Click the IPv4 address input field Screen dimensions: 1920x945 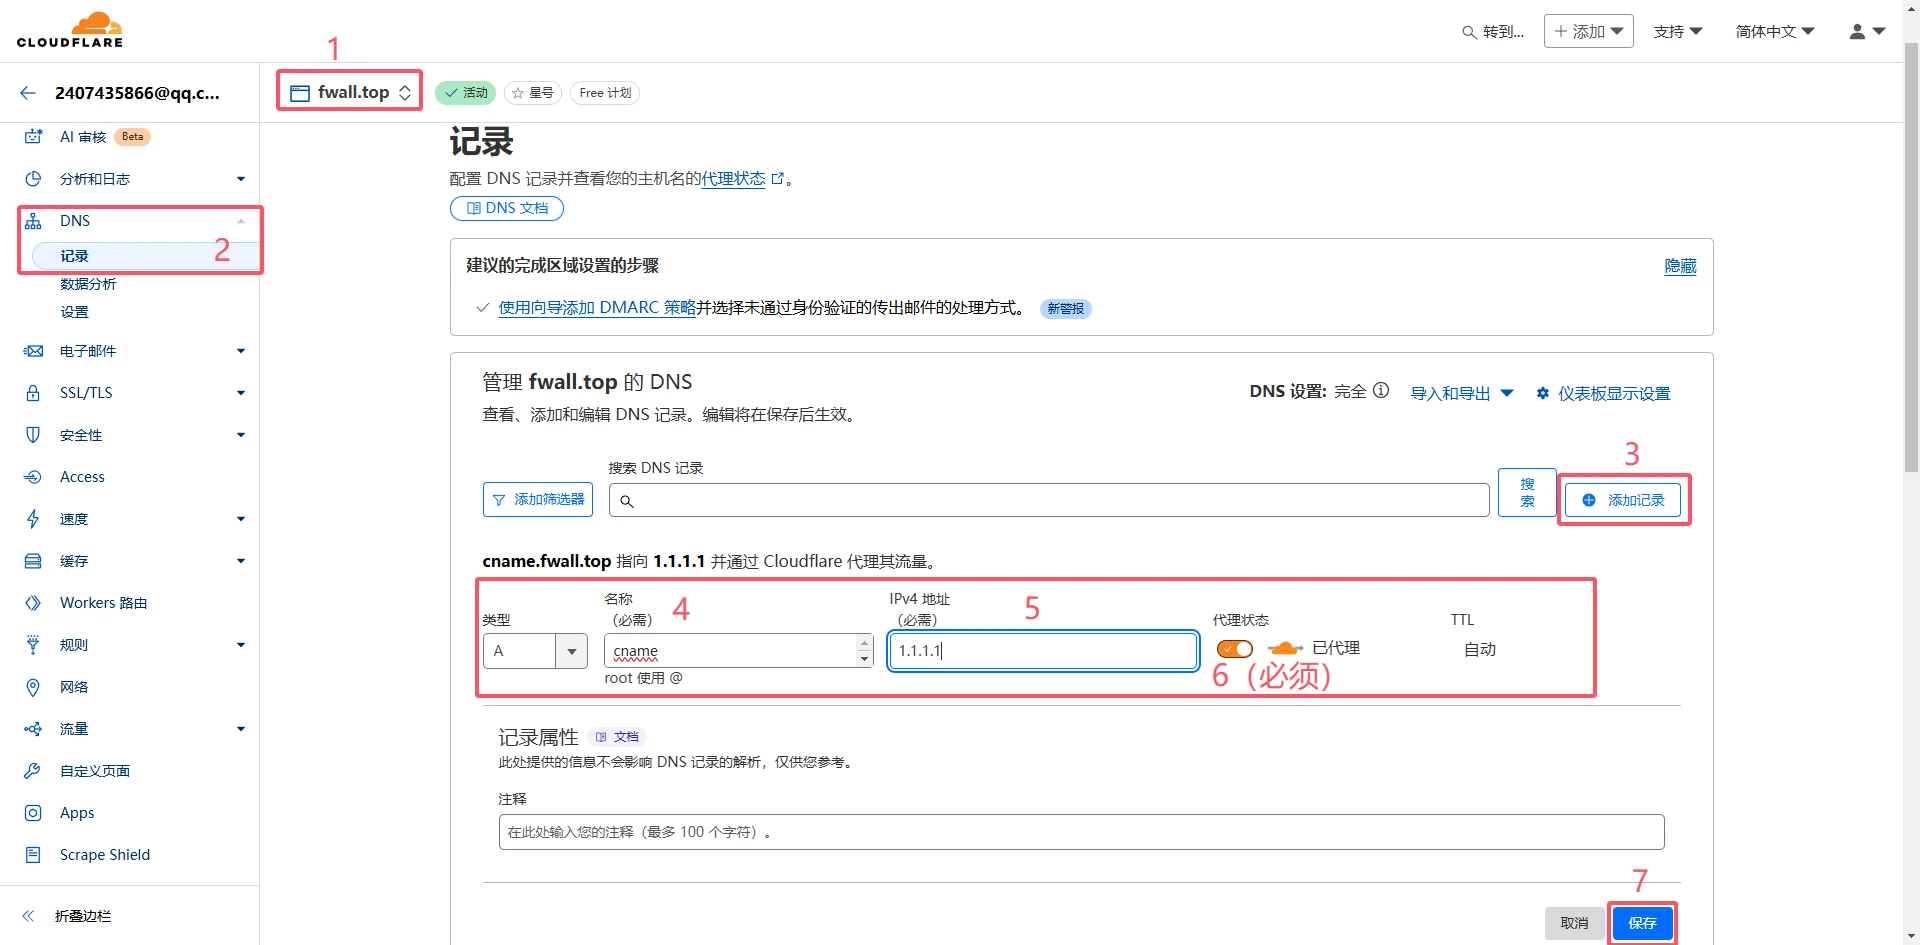click(x=1043, y=651)
